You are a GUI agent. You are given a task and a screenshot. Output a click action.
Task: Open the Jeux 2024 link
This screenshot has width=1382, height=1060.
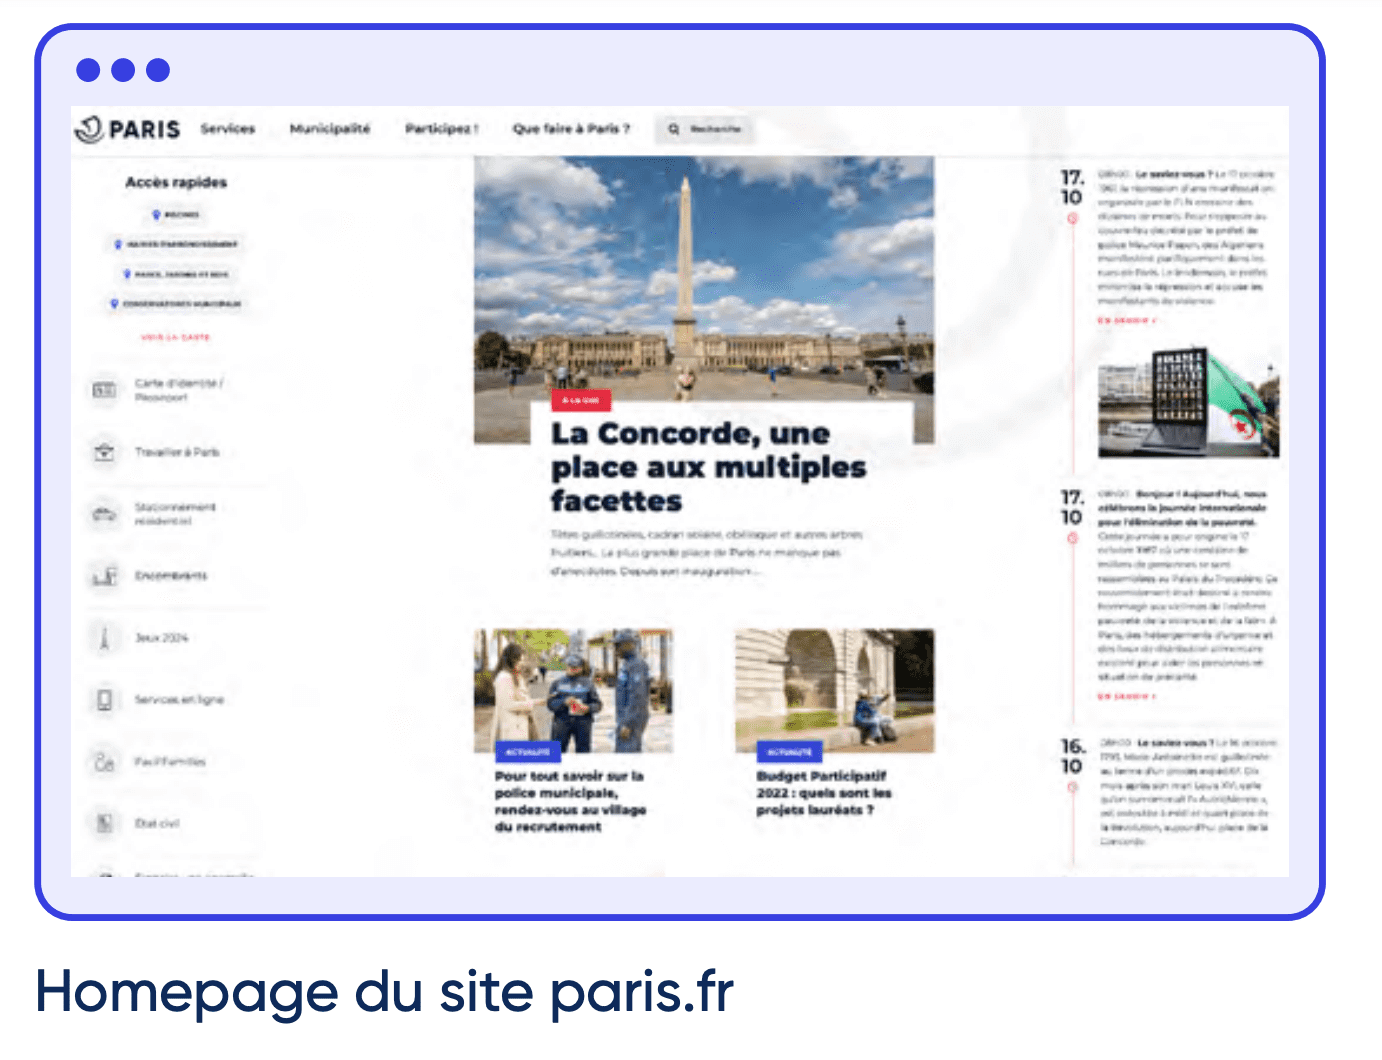click(x=161, y=638)
